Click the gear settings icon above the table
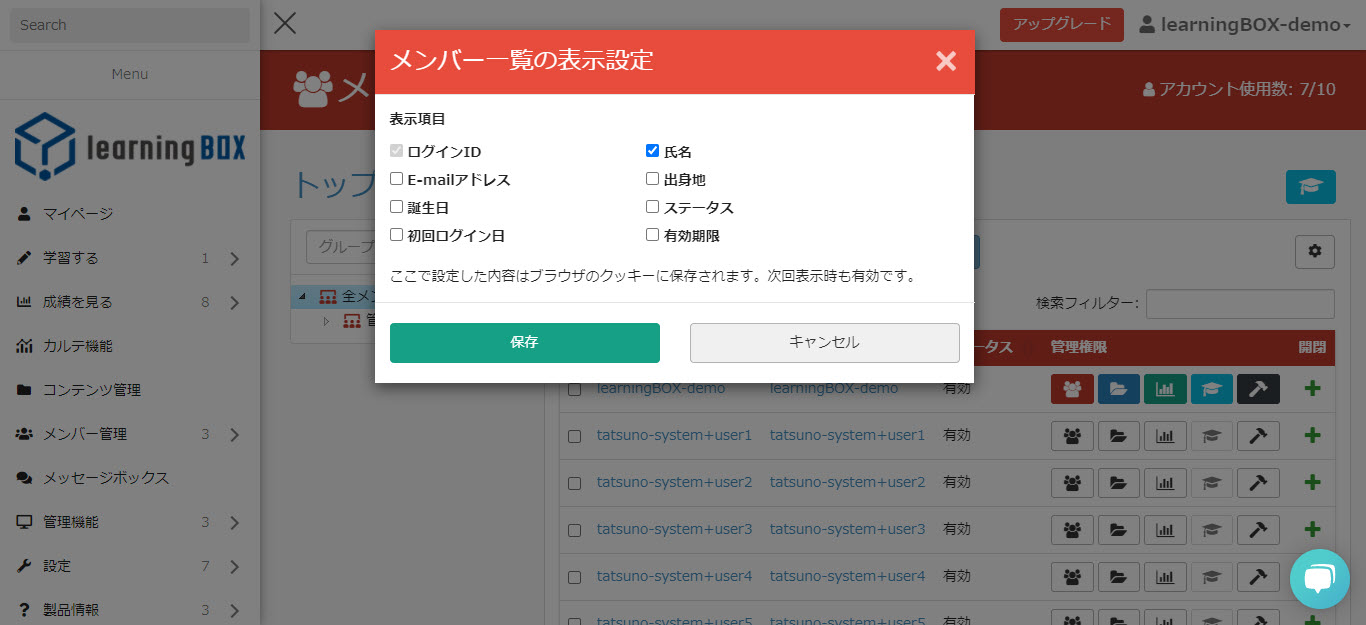1366x625 pixels. pyautogui.click(x=1314, y=252)
